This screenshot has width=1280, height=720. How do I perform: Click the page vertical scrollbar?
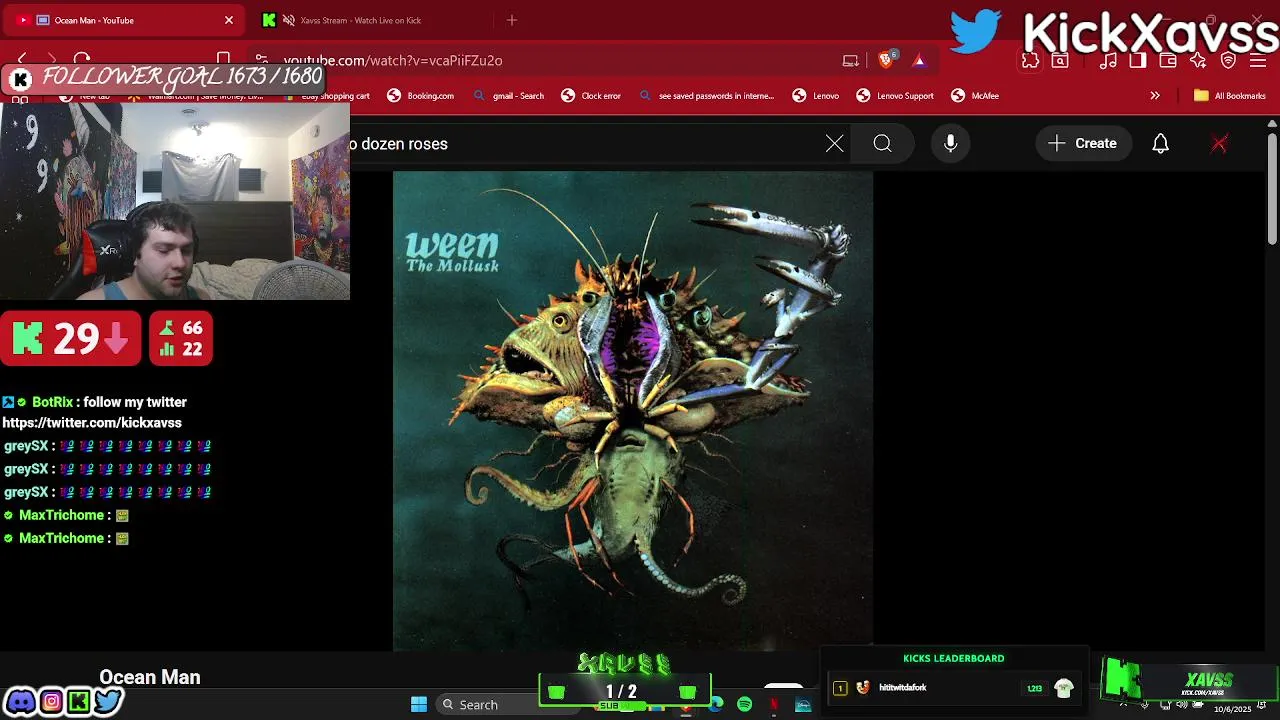[1272, 188]
